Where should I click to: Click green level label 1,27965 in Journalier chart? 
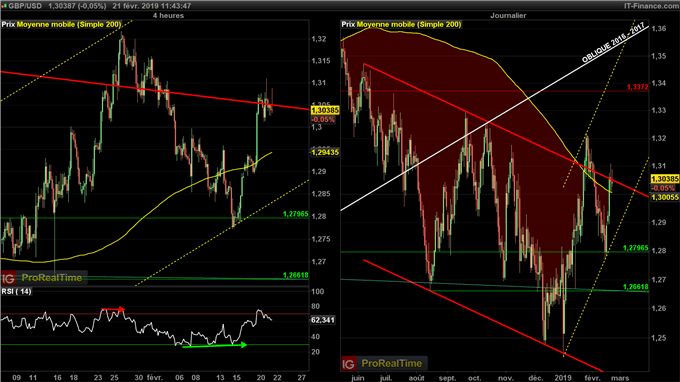[x=635, y=248]
